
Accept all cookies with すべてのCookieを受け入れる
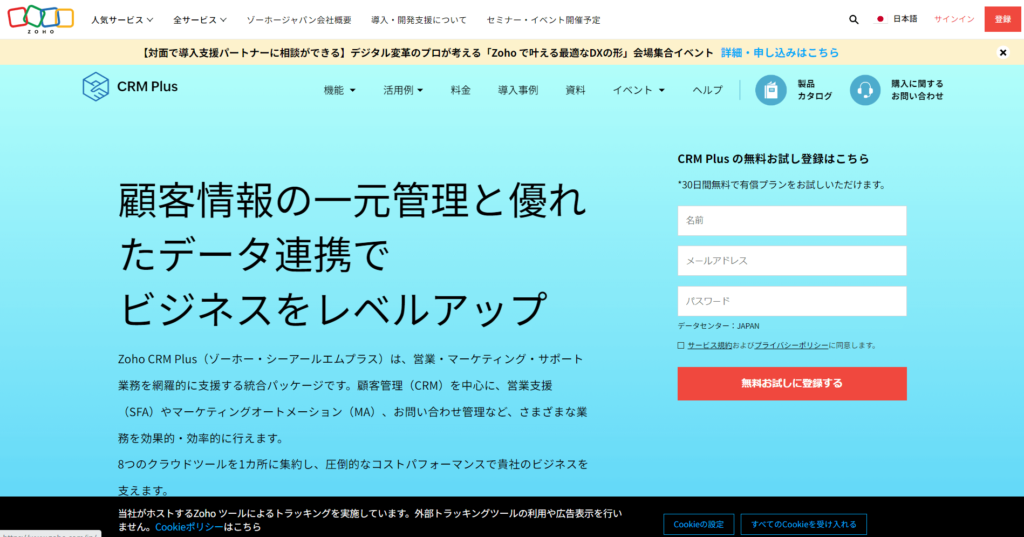click(x=803, y=524)
